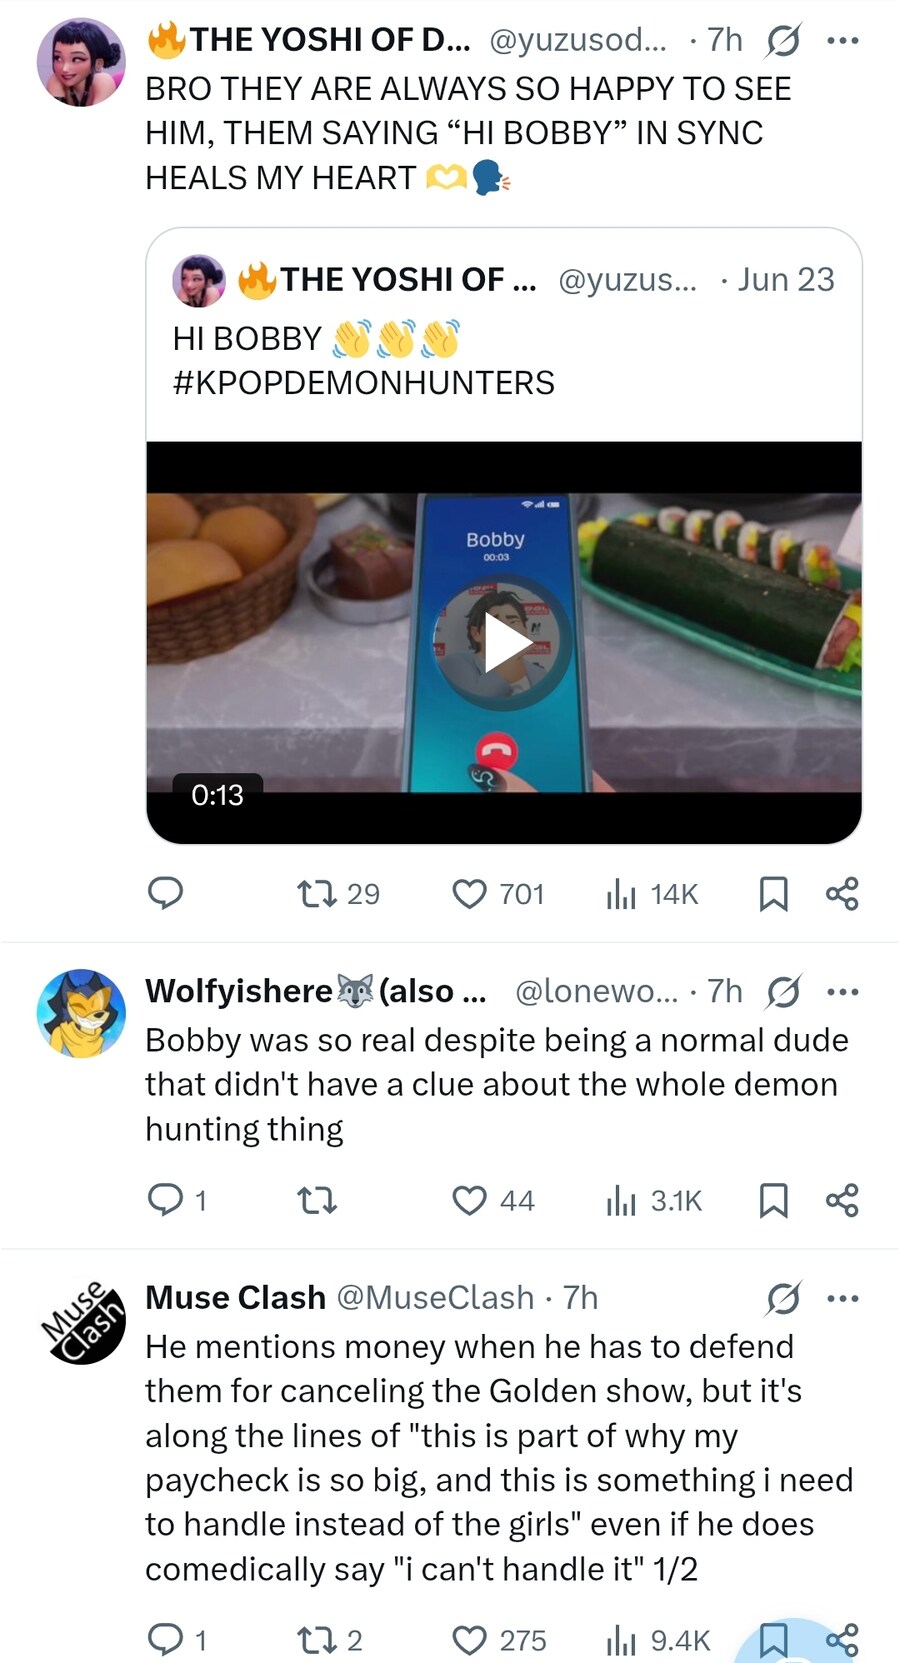Open more options on Muse Clash reply
900x1663 pixels.
[x=842, y=1298]
